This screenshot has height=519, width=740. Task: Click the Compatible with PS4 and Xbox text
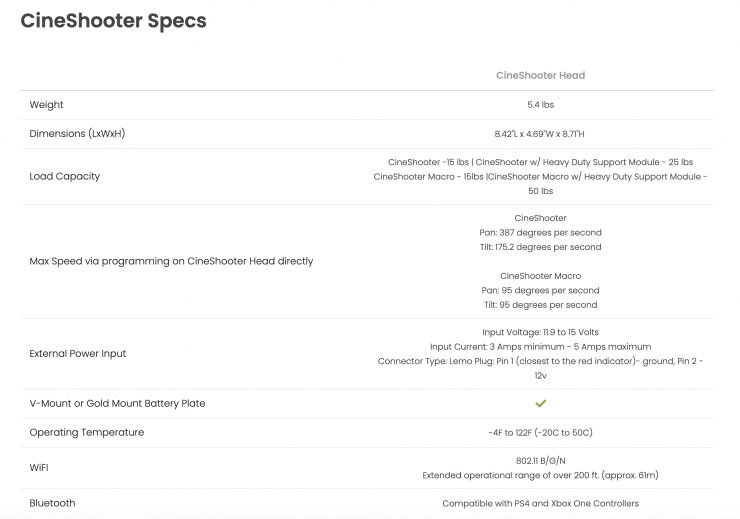pyautogui.click(x=540, y=503)
